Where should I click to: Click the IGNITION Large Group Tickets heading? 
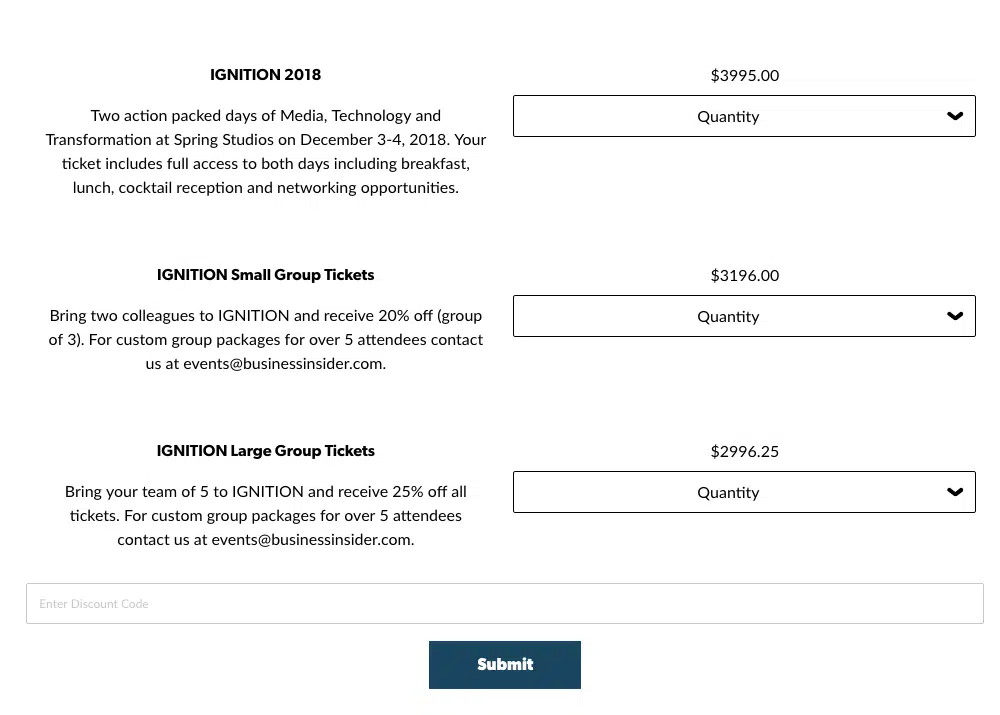tap(265, 451)
